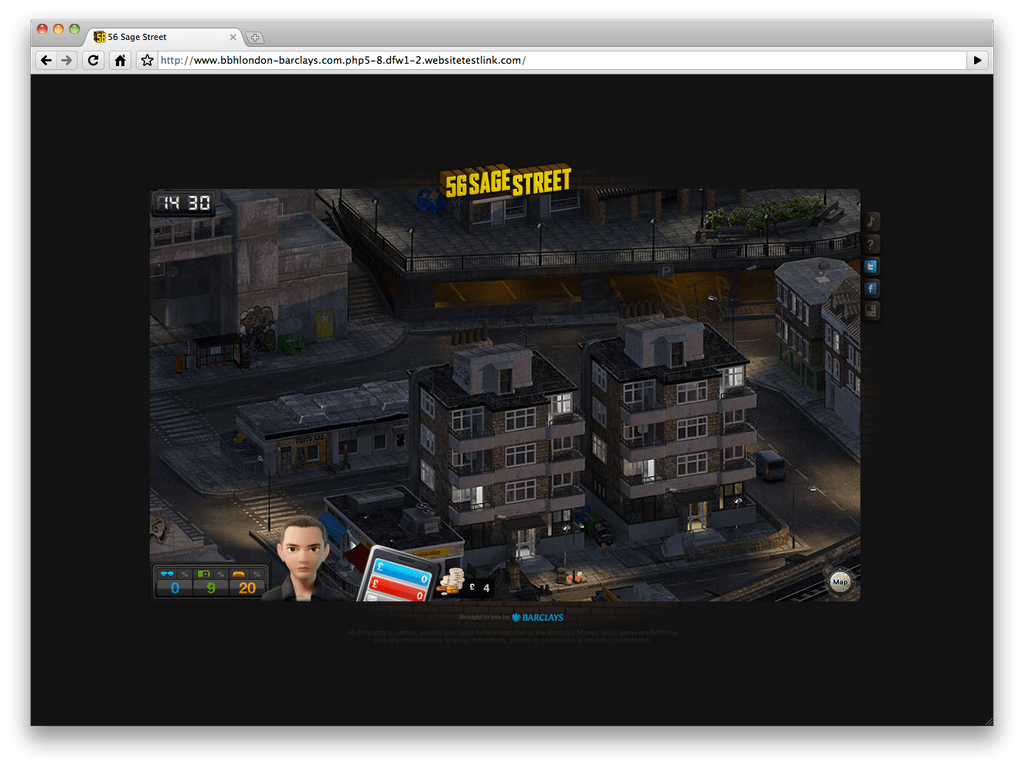Click the mobile phone showing bank balances
Viewport: 1024px width, 768px height.
[x=398, y=575]
